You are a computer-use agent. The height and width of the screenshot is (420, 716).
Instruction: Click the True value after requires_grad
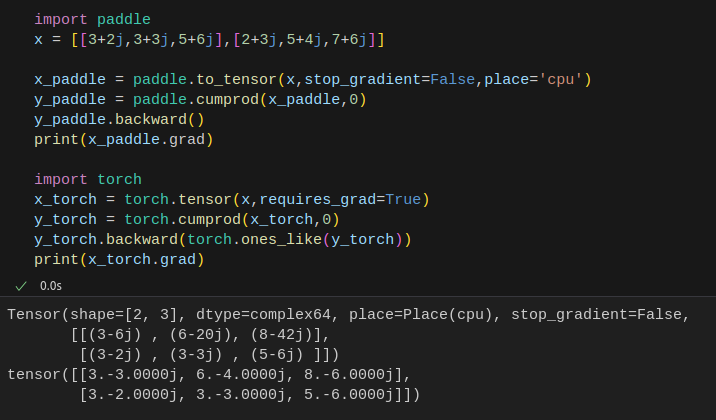(402, 199)
